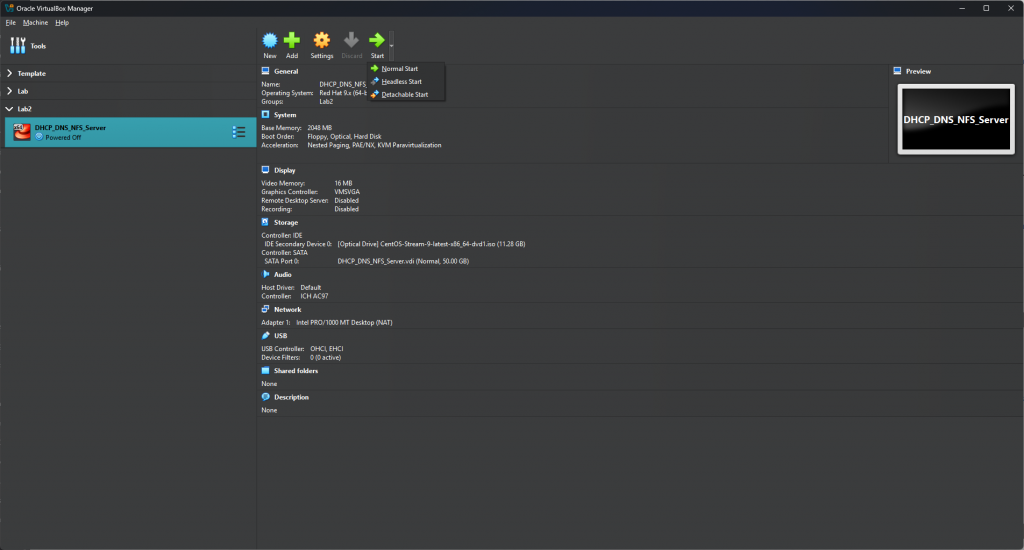Click the Base Memory 2048 MB value
Image resolution: width=1024 pixels, height=550 pixels.
tap(319, 128)
